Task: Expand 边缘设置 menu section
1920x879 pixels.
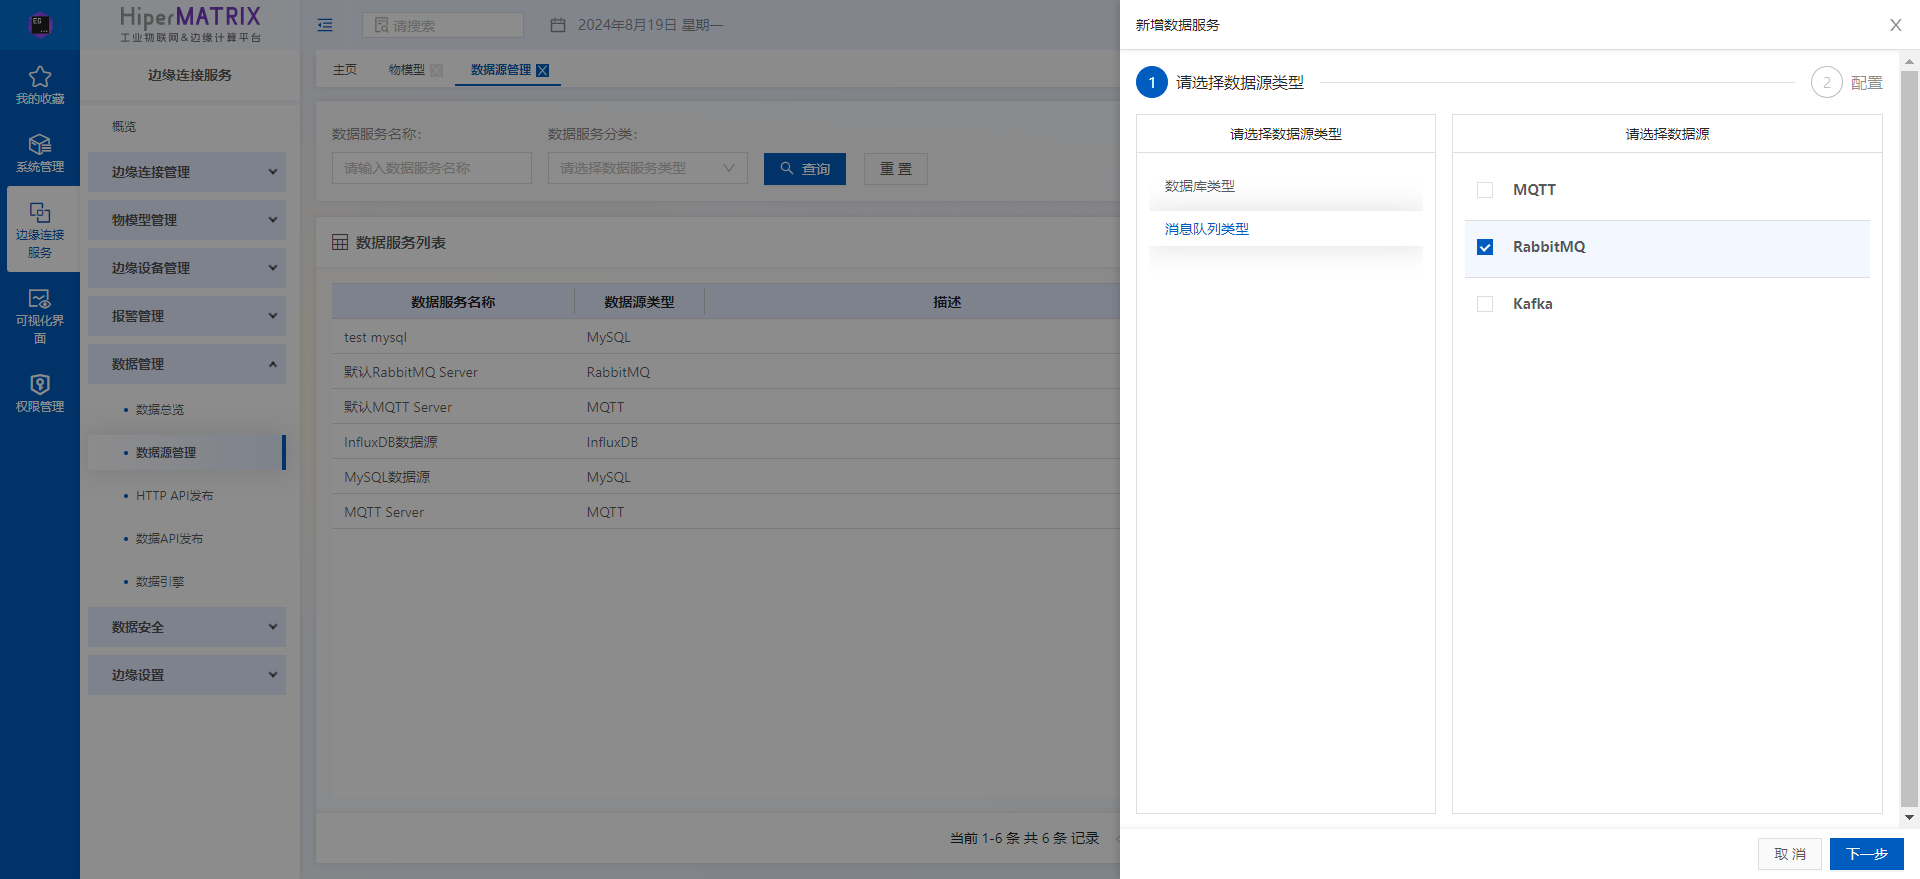Action: (187, 675)
